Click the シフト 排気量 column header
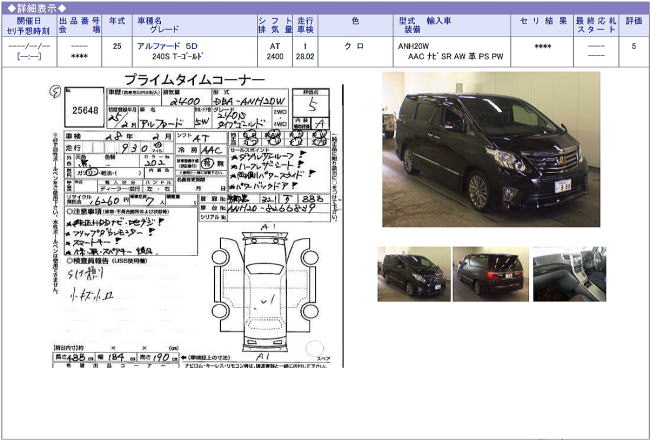The height and width of the screenshot is (440, 650). coord(275,25)
